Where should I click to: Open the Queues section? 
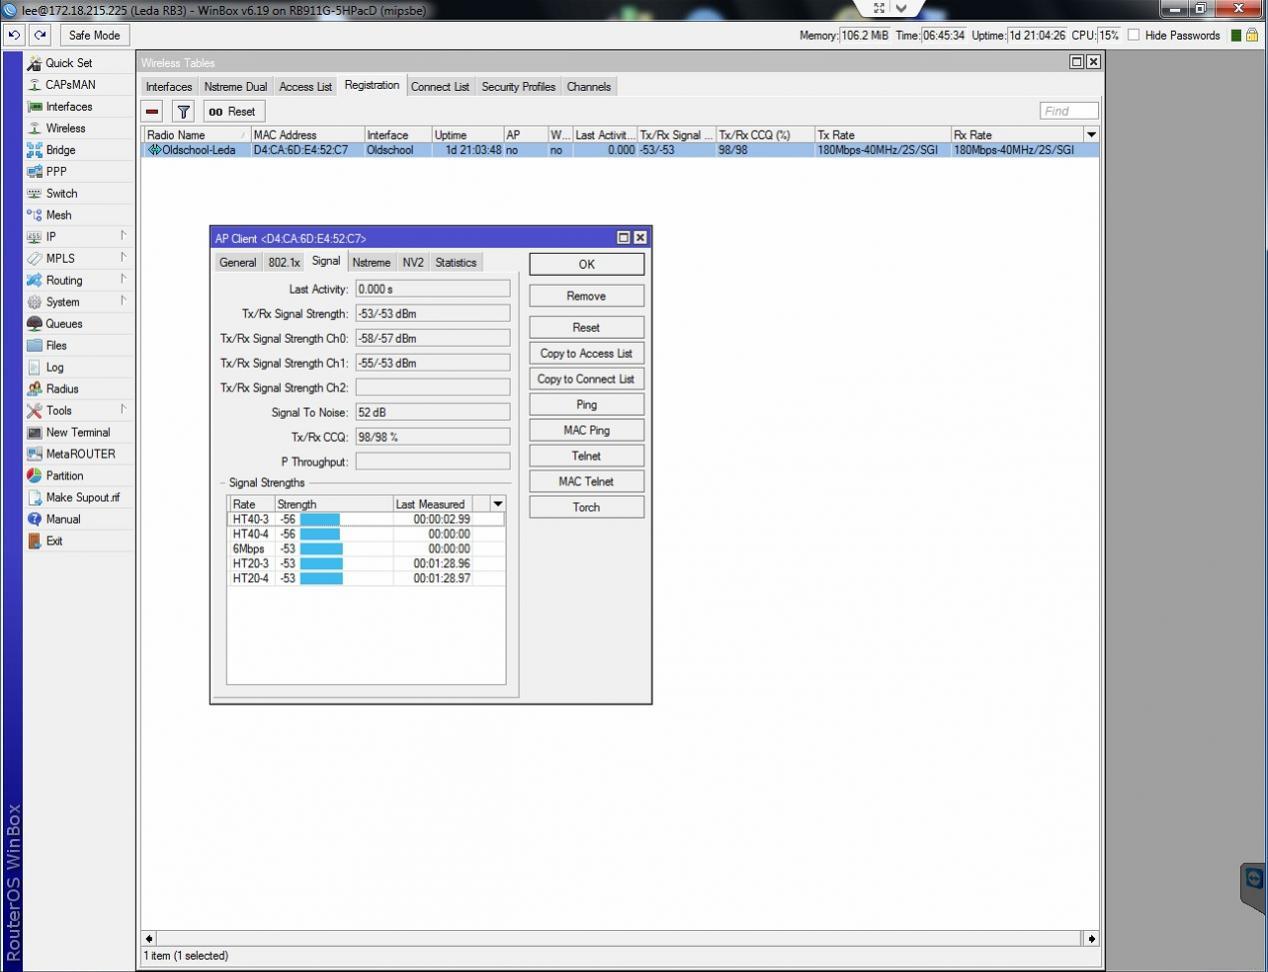tap(63, 324)
